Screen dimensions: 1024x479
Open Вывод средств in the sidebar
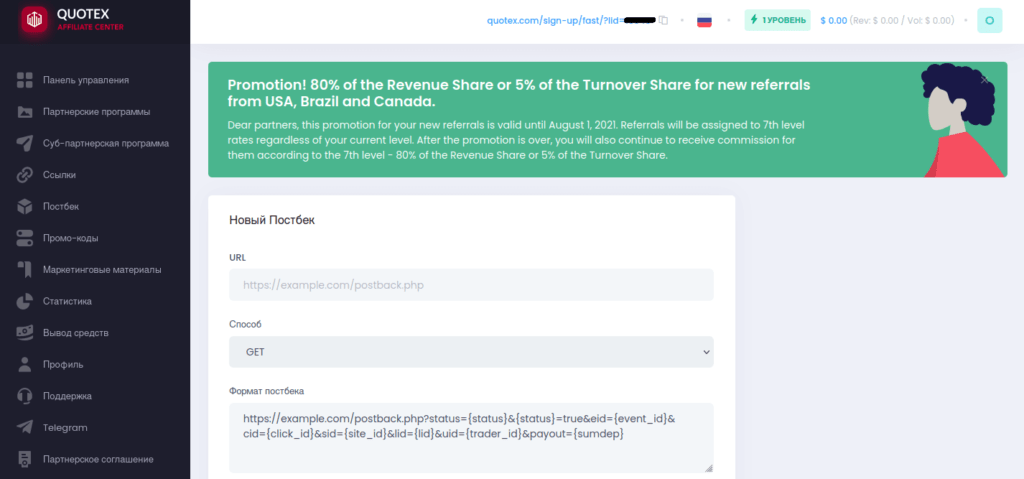tap(75, 333)
